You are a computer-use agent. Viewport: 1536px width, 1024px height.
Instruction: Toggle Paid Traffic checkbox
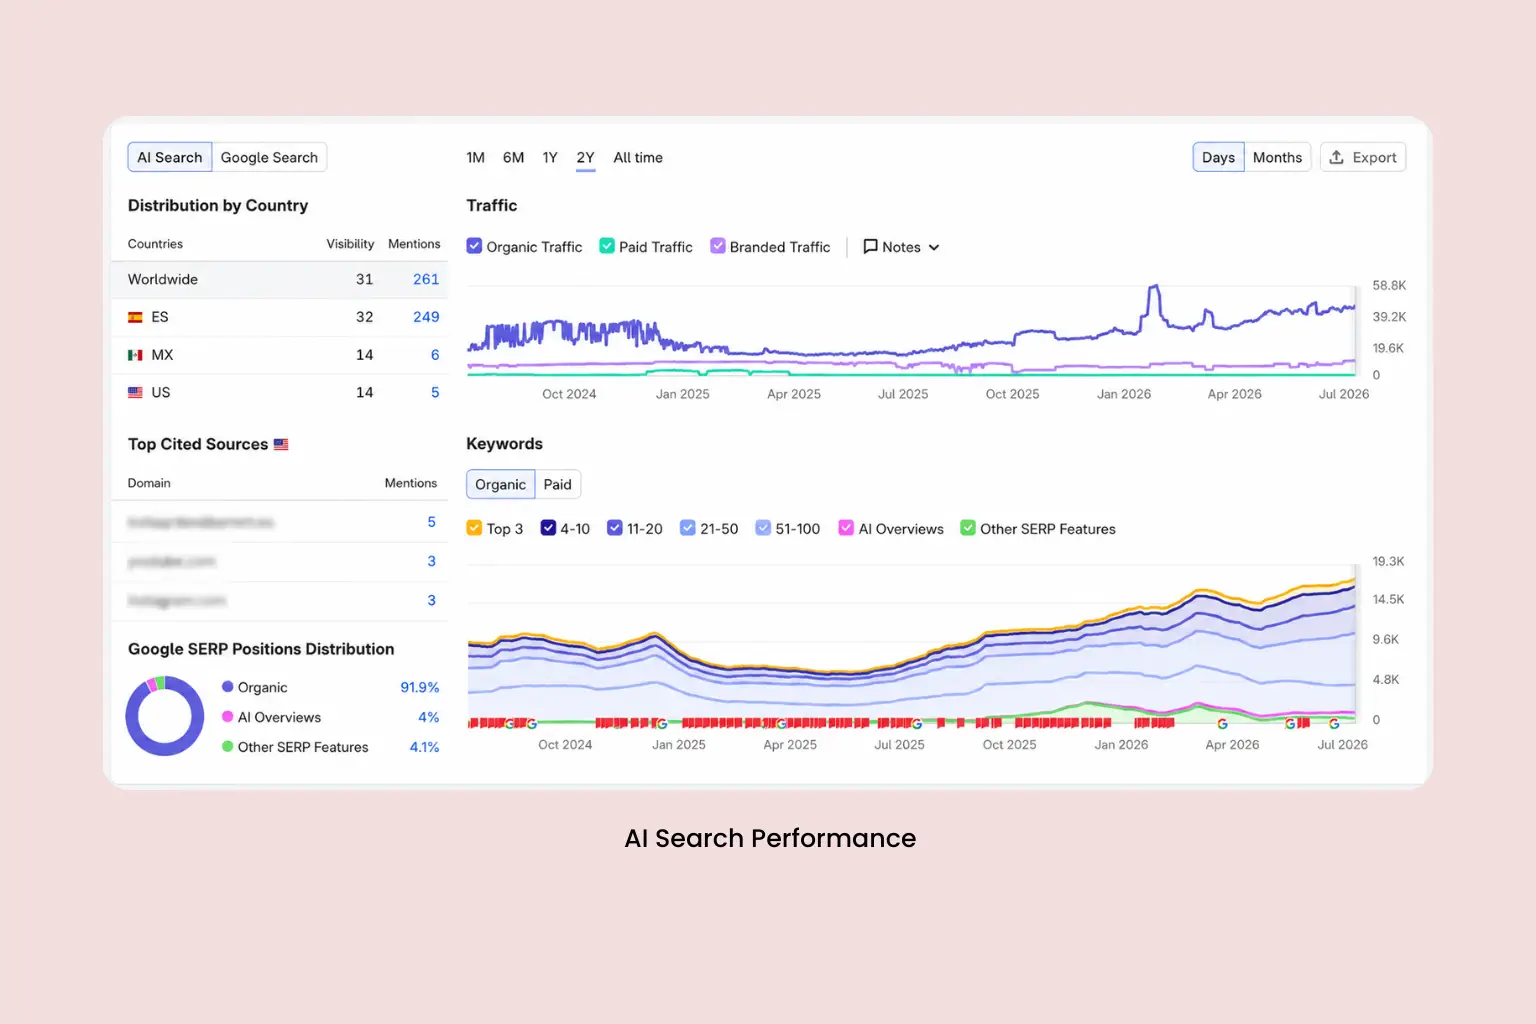pyautogui.click(x=607, y=246)
